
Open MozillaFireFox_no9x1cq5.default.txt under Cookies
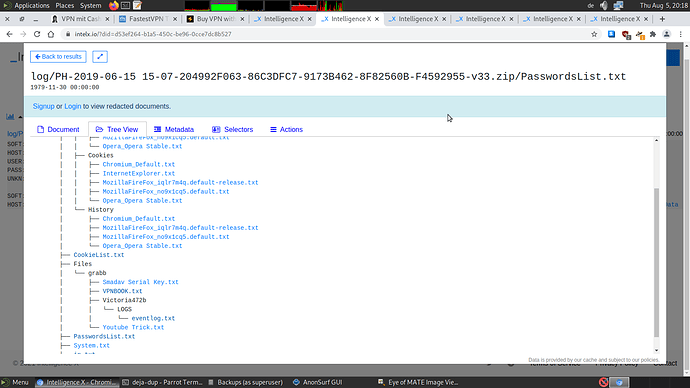(166, 192)
